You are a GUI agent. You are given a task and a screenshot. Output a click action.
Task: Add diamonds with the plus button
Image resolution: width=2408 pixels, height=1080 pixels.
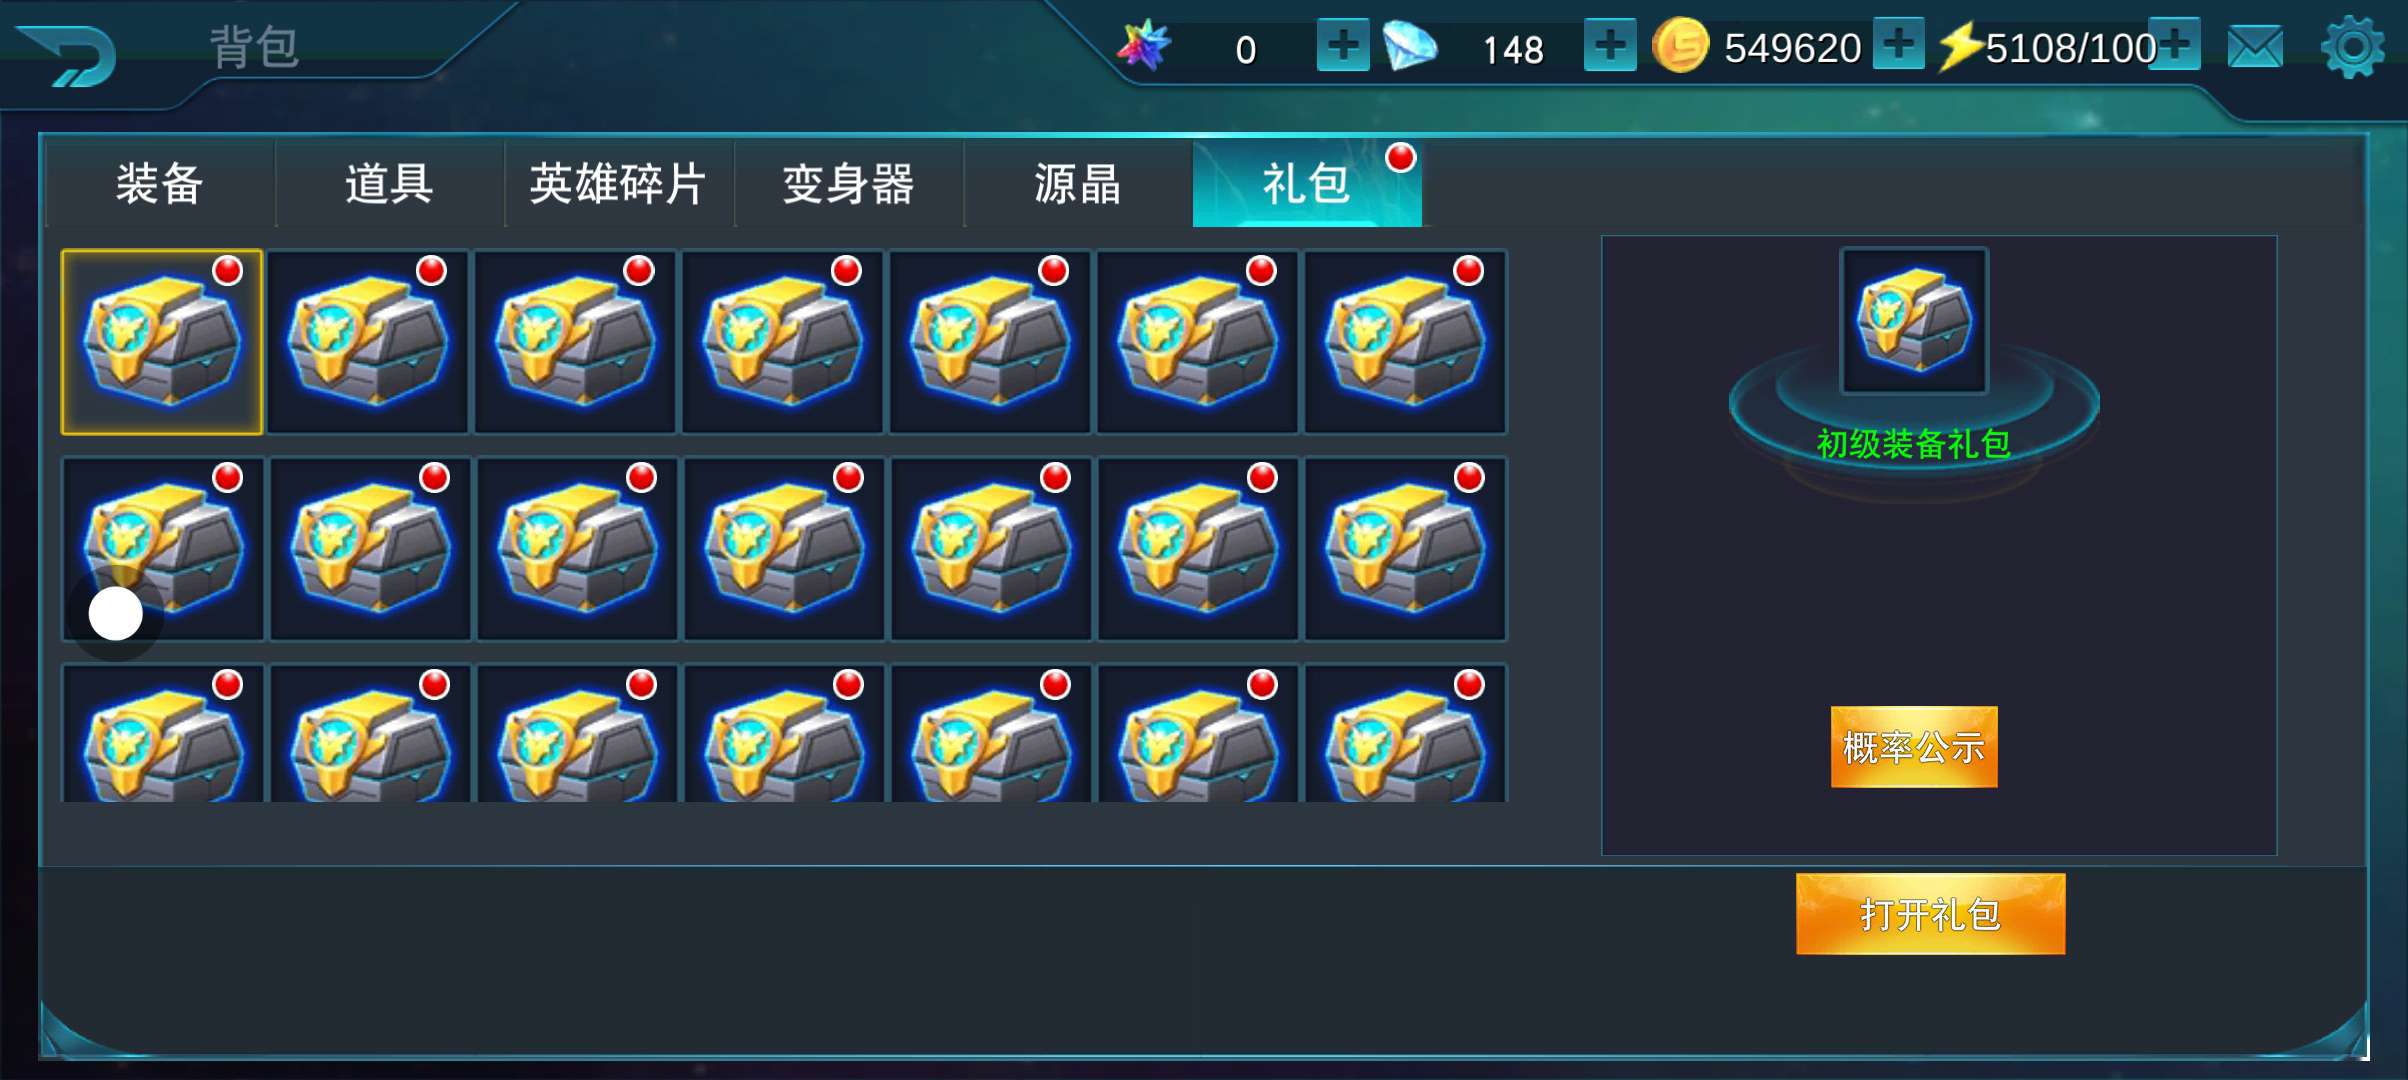[1609, 45]
